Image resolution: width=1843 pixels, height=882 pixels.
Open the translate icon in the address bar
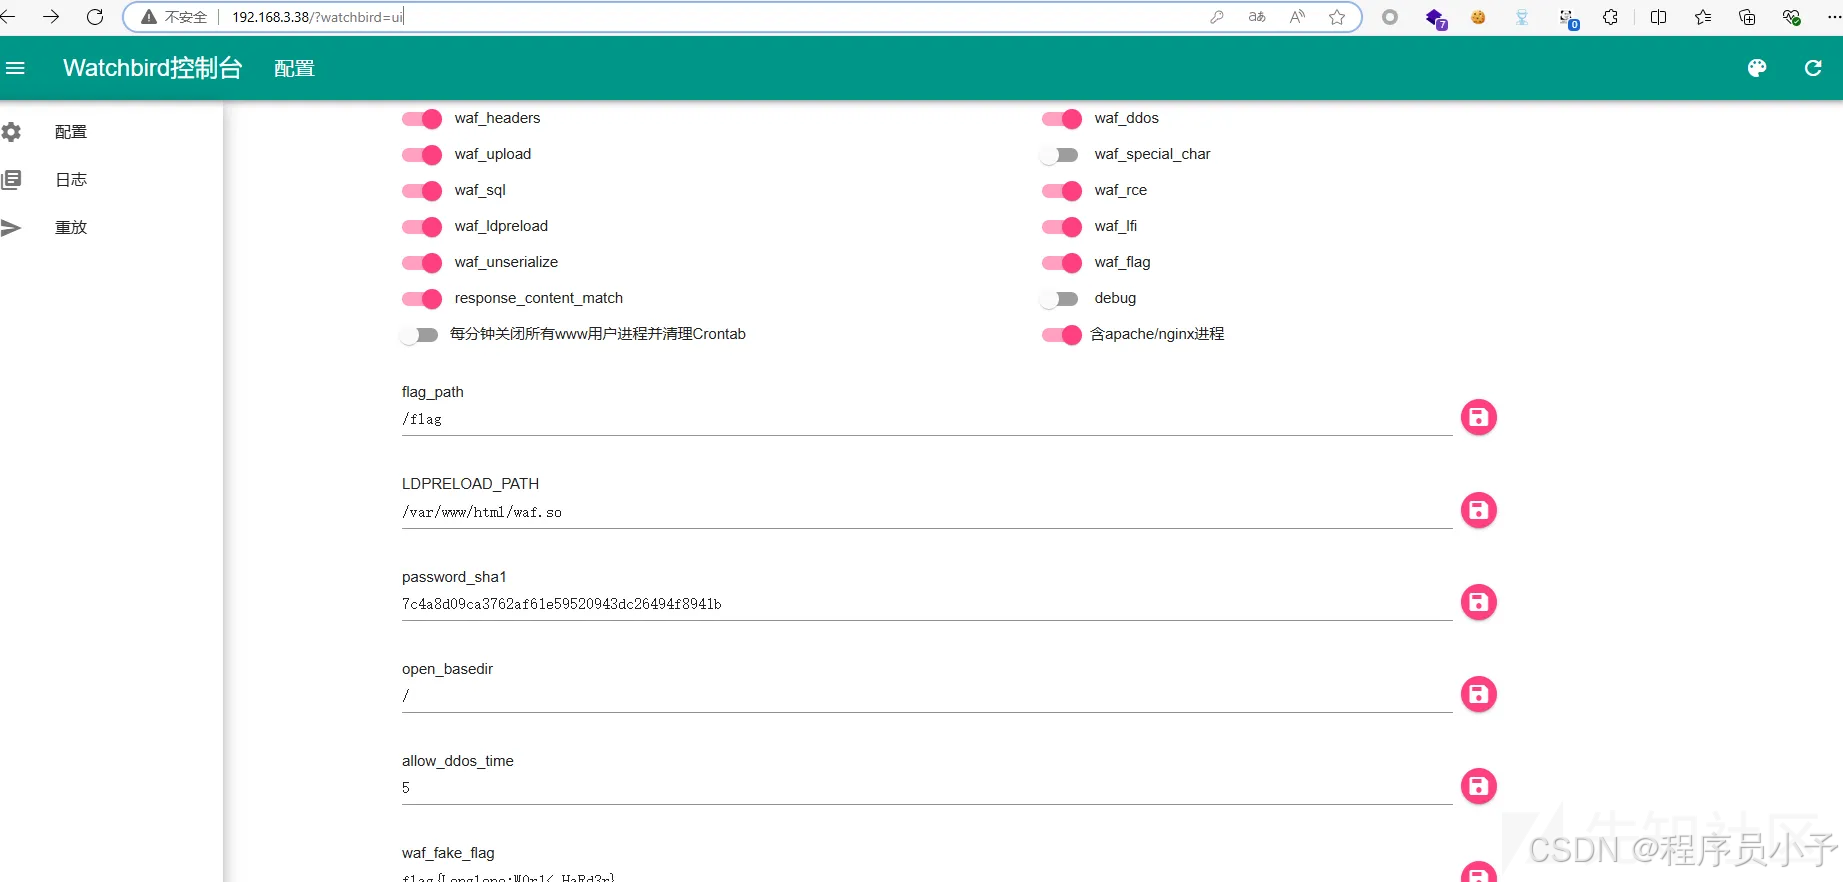click(x=1257, y=17)
